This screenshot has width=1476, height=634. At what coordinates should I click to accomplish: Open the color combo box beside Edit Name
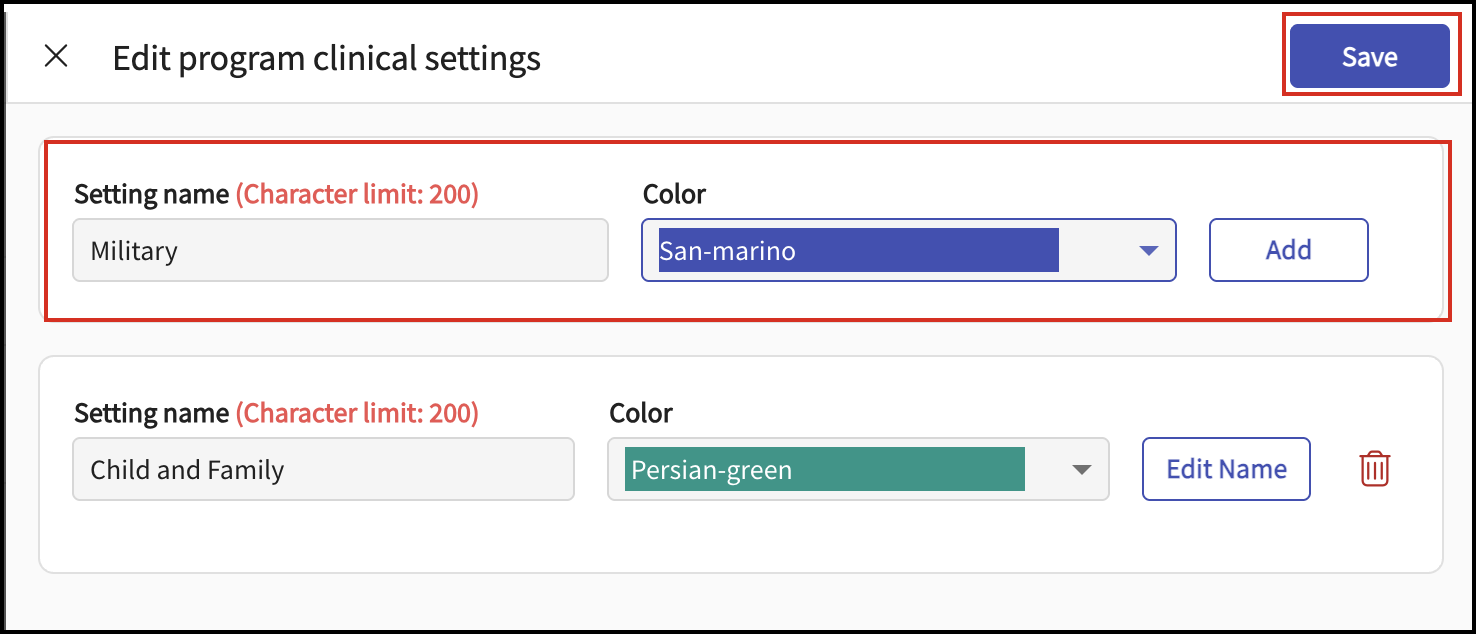(x=858, y=469)
